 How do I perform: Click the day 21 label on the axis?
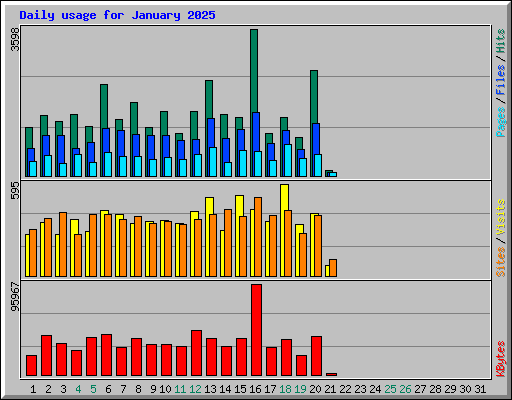click(330, 389)
